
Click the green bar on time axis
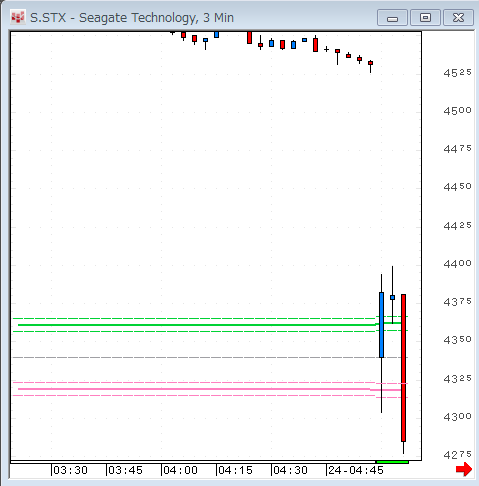point(392,462)
